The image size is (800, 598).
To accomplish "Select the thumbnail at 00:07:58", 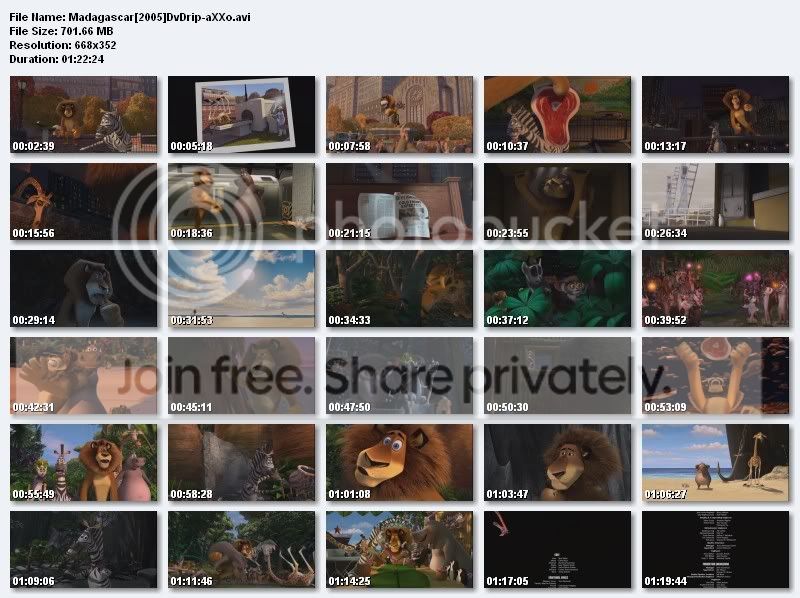I will [399, 114].
